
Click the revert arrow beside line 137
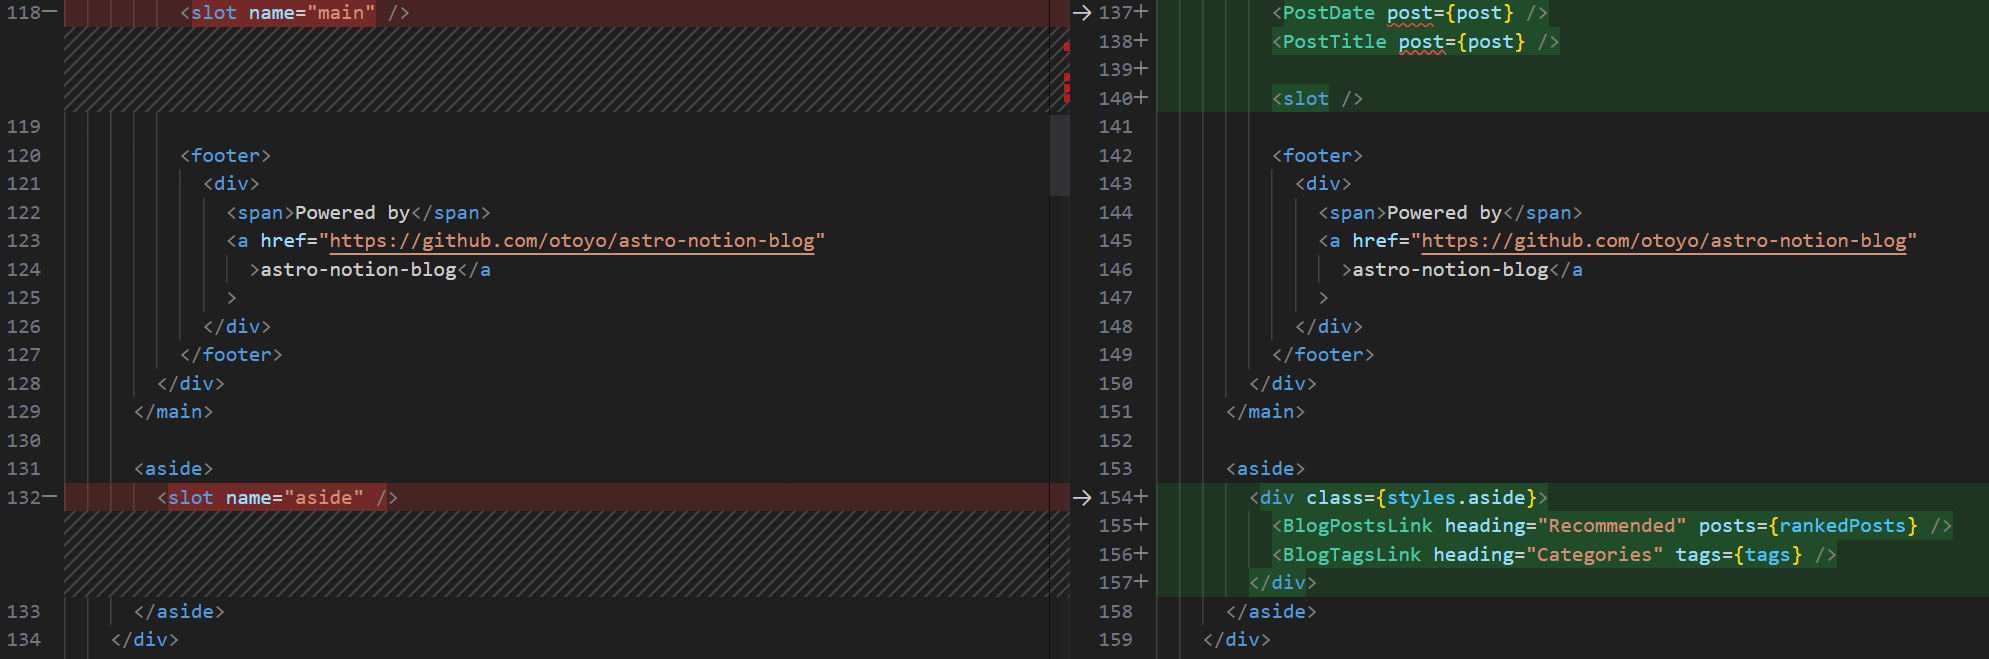click(1081, 13)
